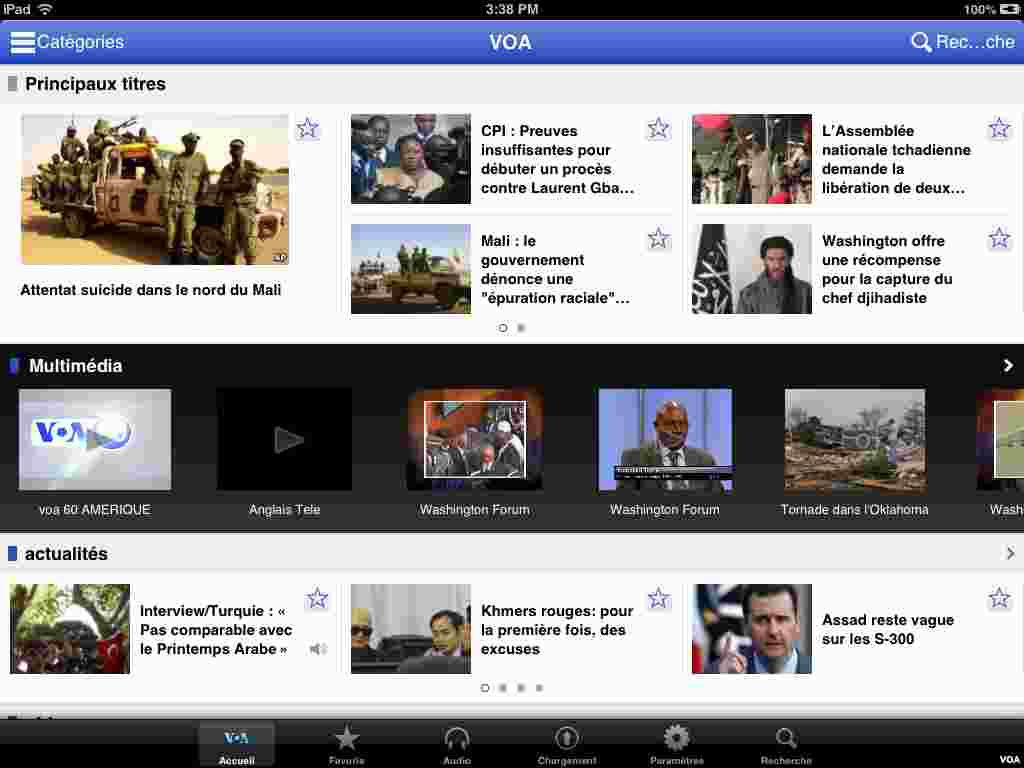Open the Attentat suicide dans le nord du Mali headline
1024x768 pixels.
tap(151, 290)
